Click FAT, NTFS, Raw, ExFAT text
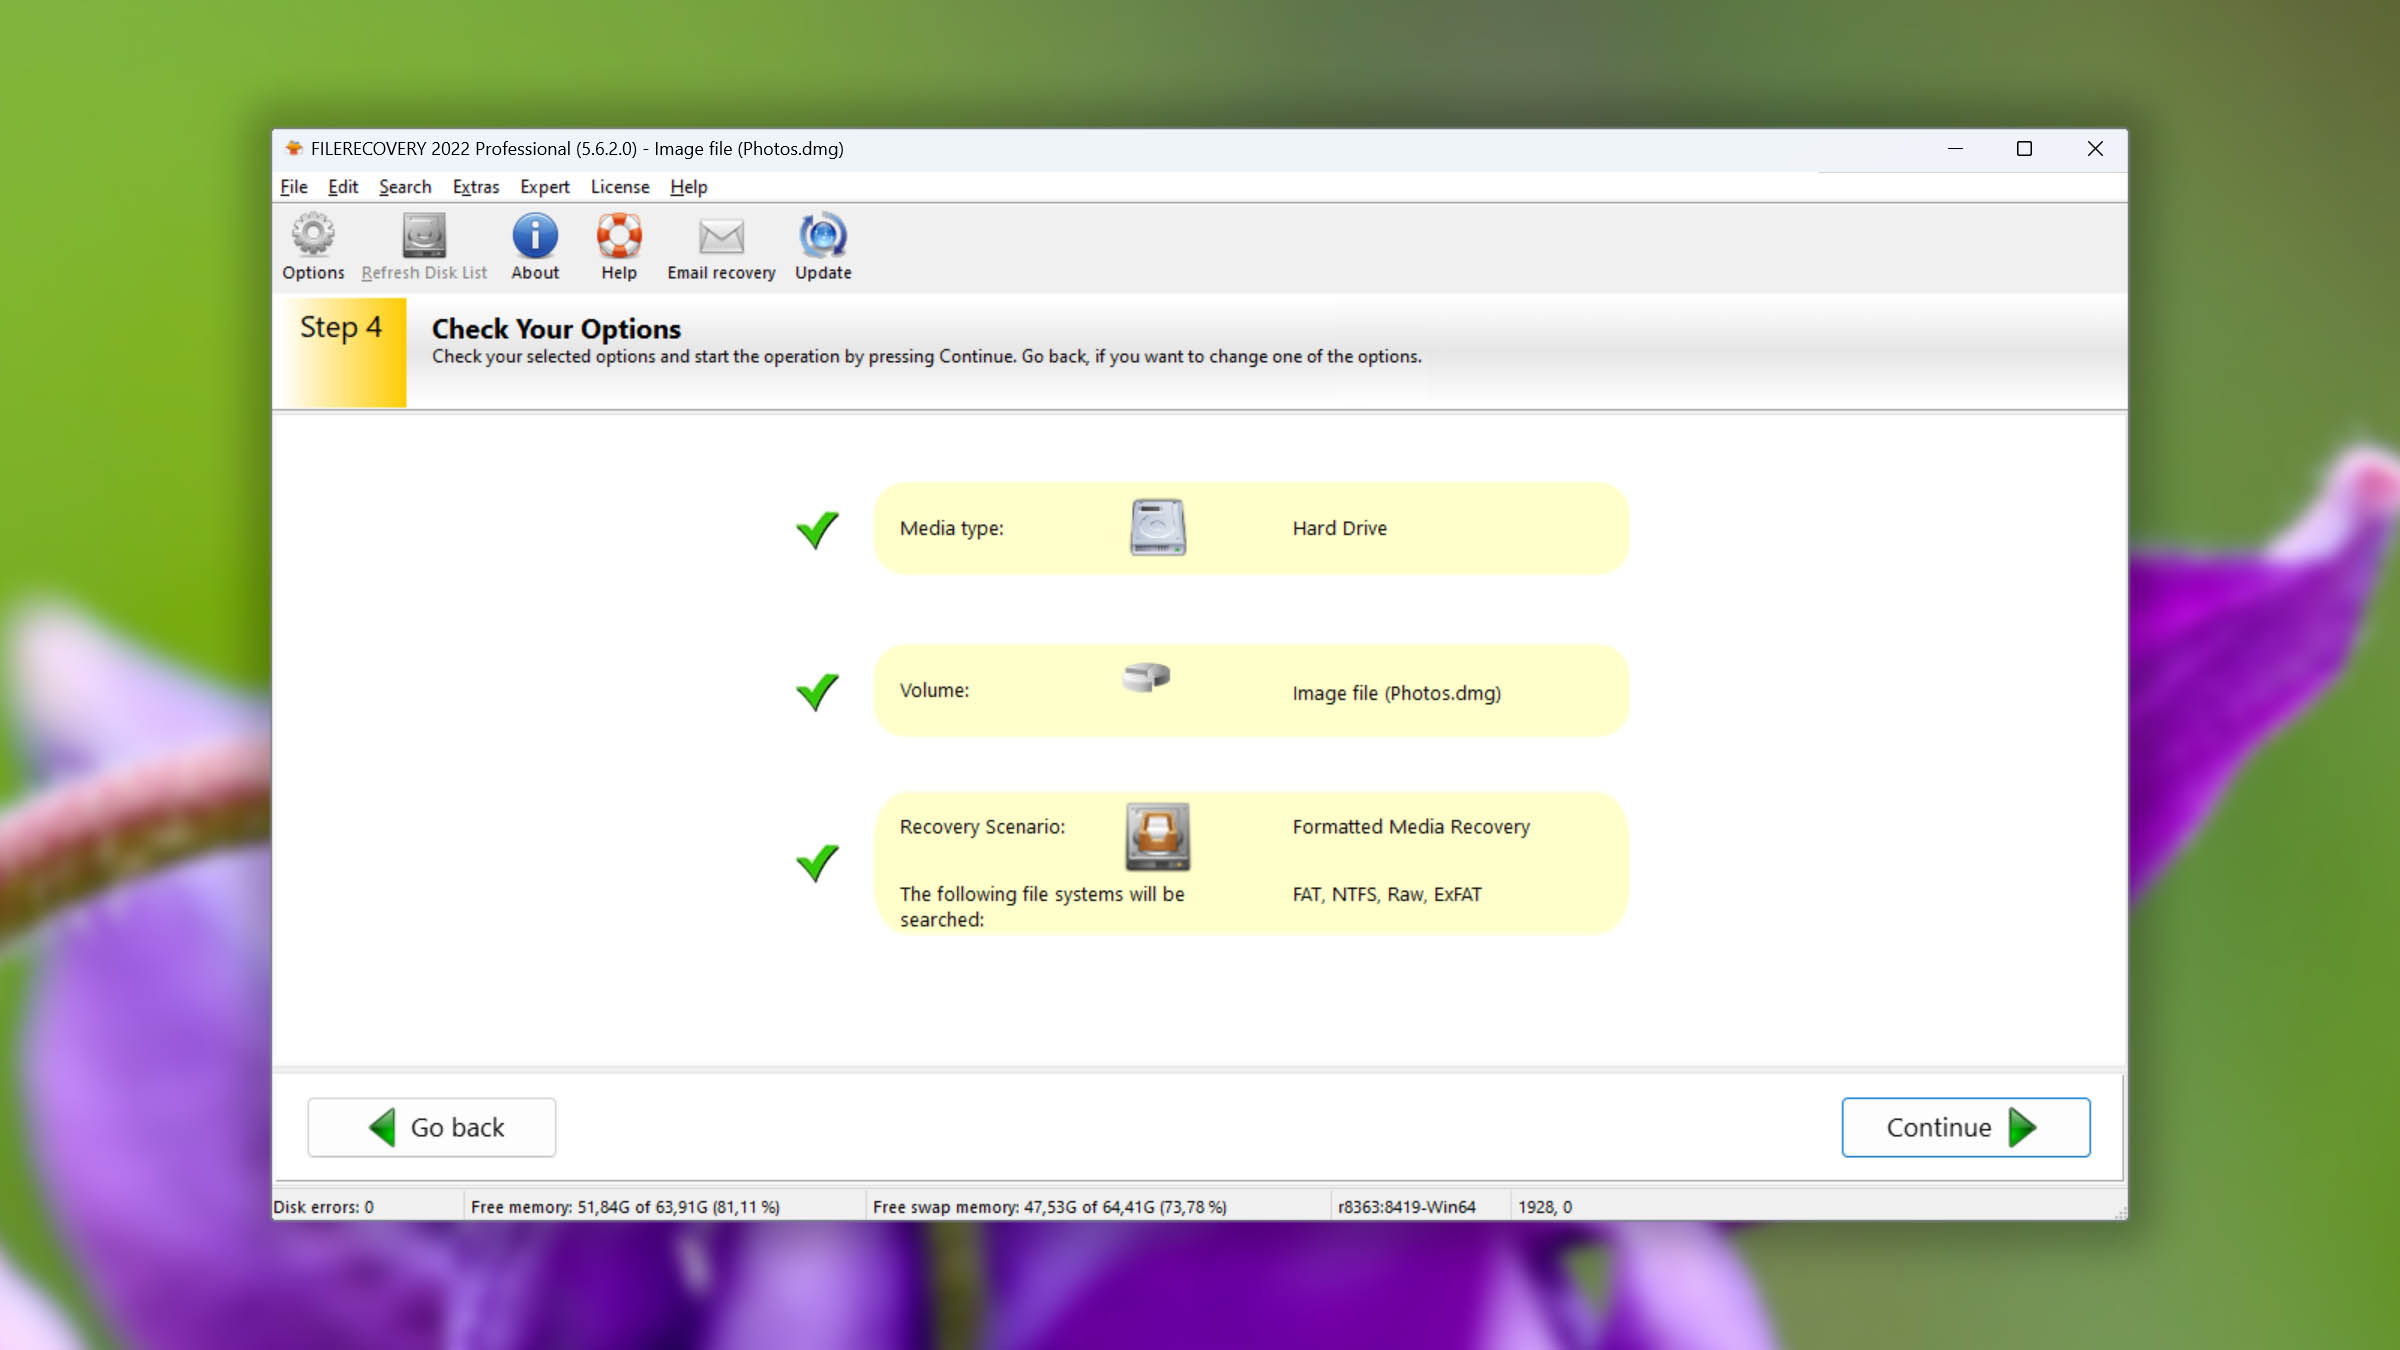 (x=1387, y=895)
